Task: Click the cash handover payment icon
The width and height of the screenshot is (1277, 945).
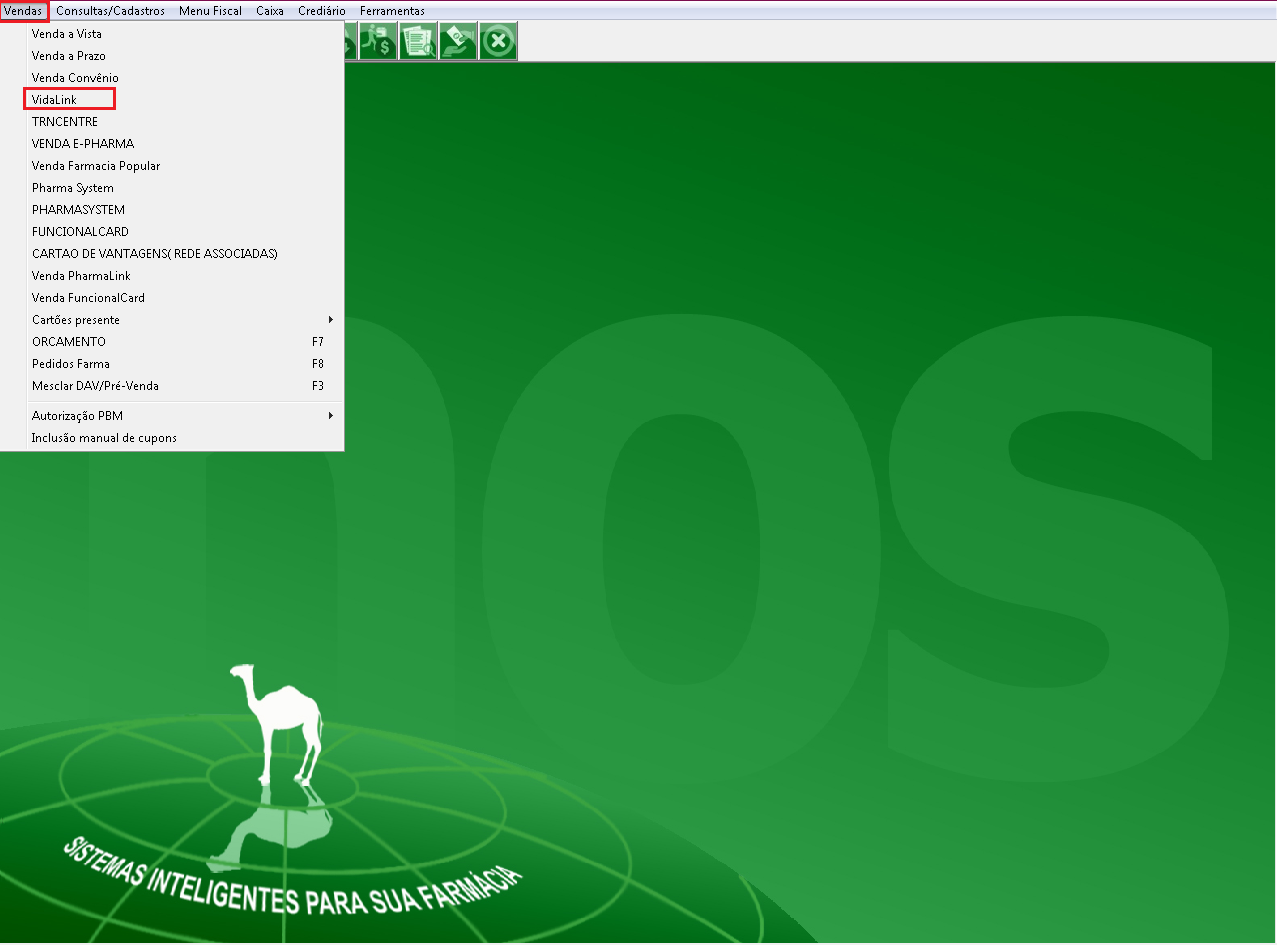Action: tap(458, 42)
